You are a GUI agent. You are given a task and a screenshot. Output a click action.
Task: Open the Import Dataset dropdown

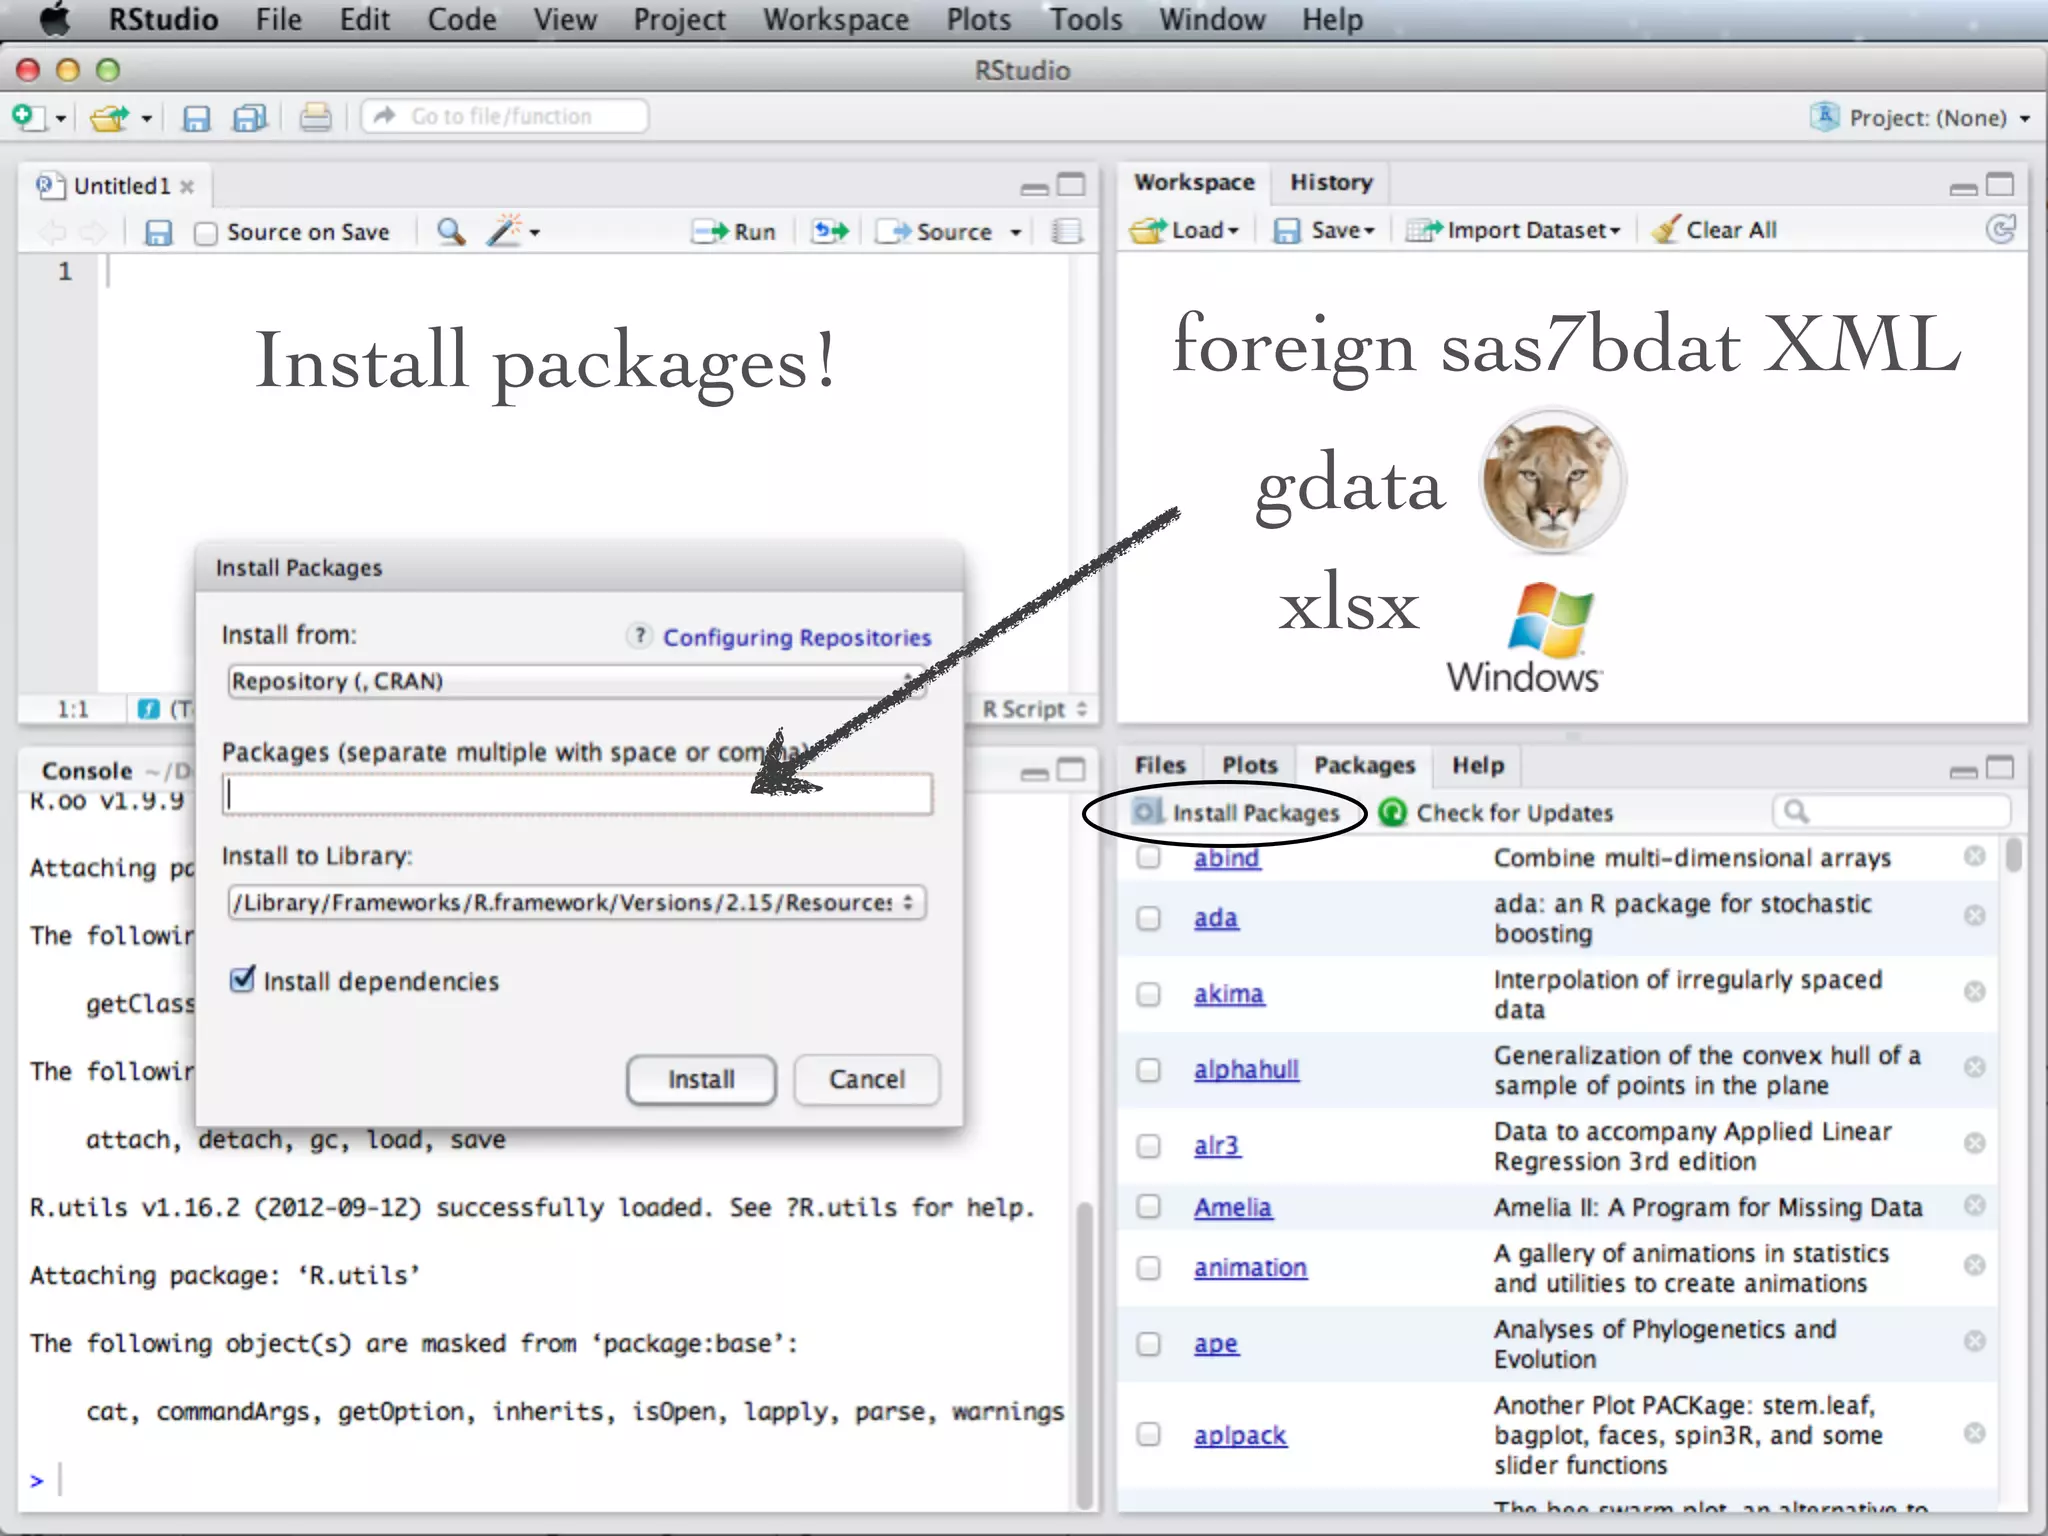click(x=1512, y=230)
